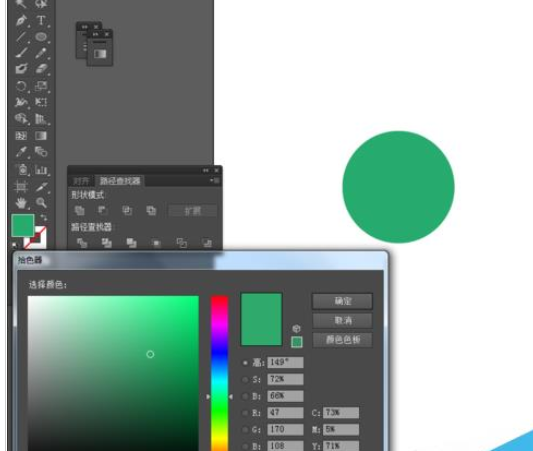Select the Rotate tool

[x=21, y=86]
